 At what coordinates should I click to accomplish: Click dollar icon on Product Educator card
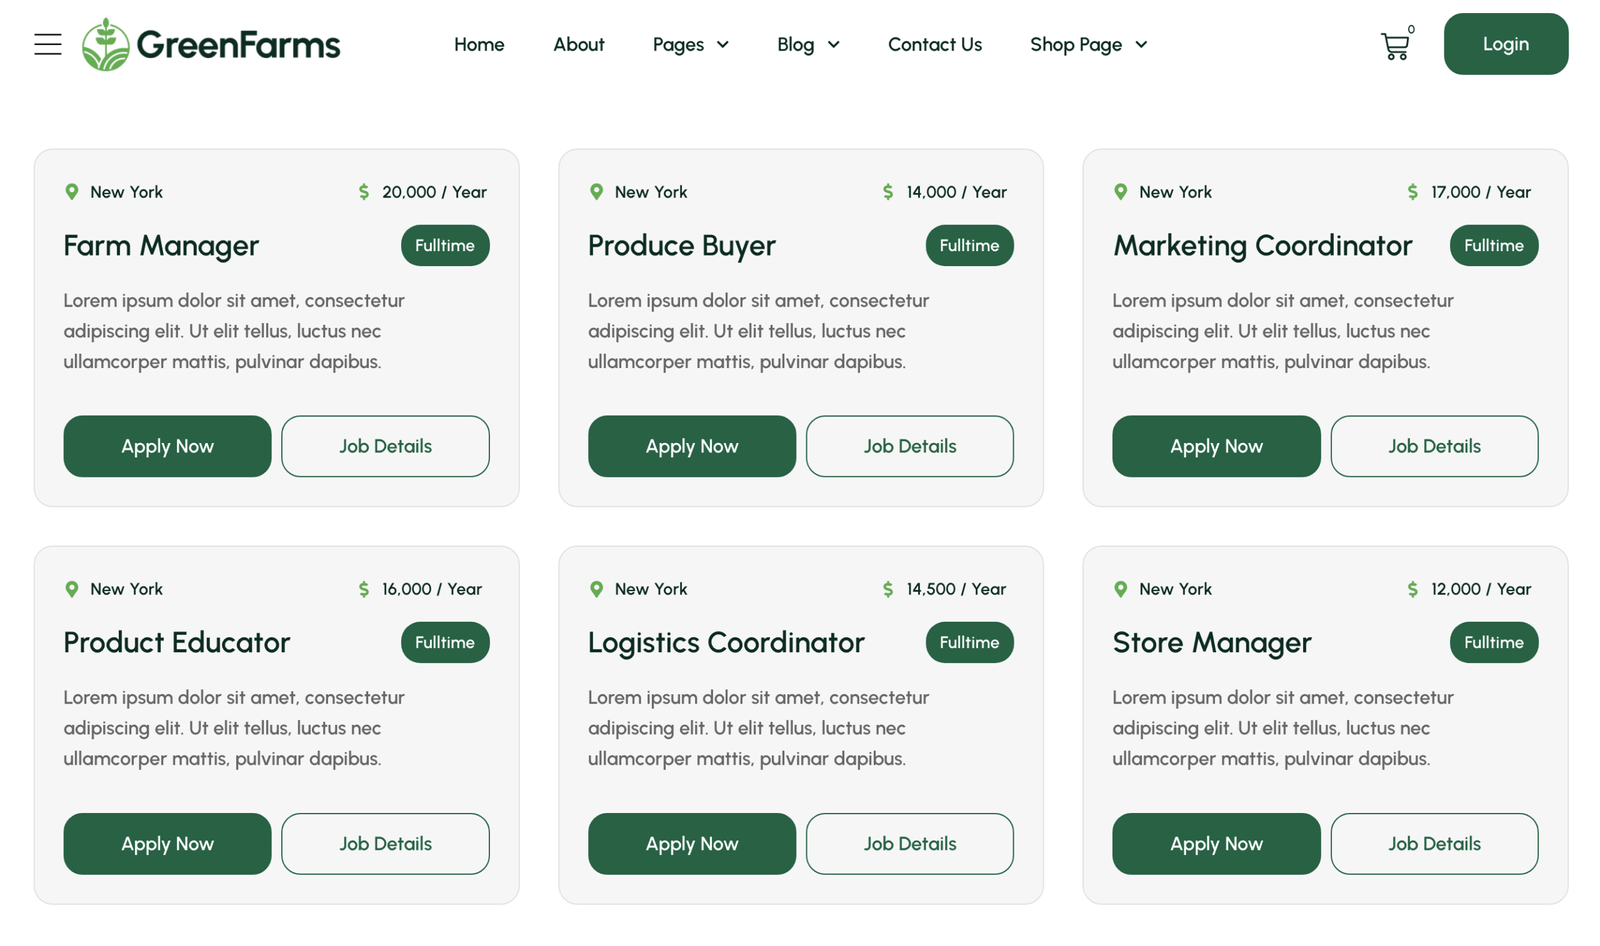[x=364, y=589]
